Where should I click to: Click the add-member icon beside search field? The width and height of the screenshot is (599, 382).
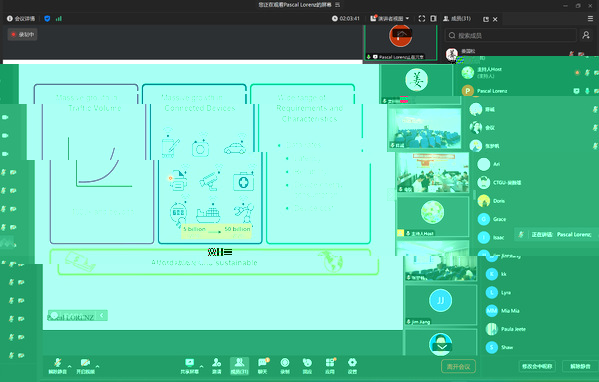[586, 35]
